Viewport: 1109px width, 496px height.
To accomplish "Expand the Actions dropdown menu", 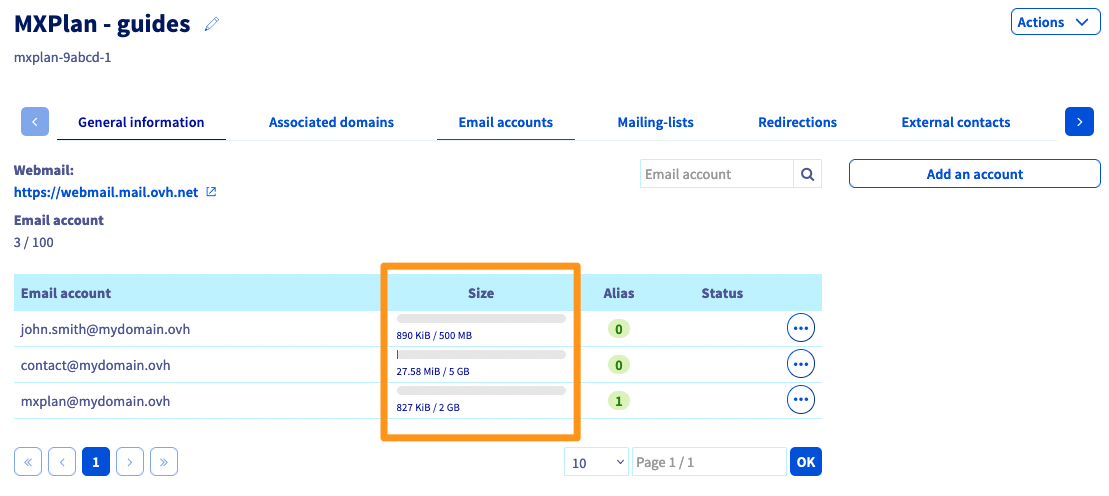I will pos(1055,22).
